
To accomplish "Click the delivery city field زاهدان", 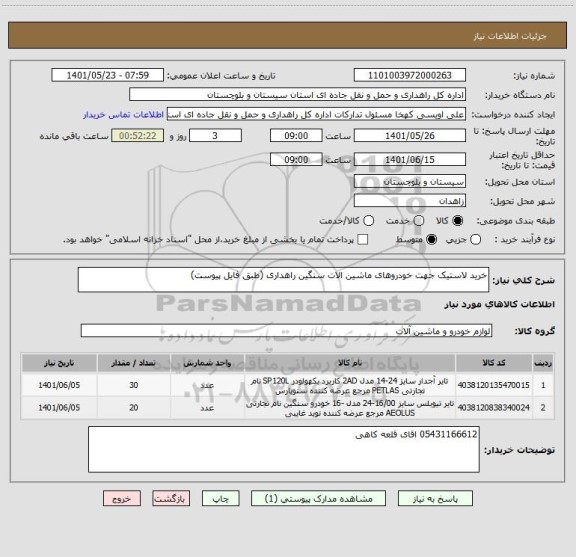I will [410, 201].
